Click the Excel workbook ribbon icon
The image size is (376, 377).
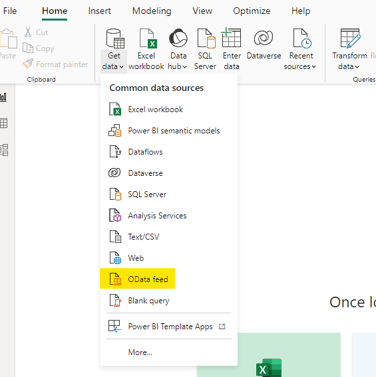tap(148, 38)
